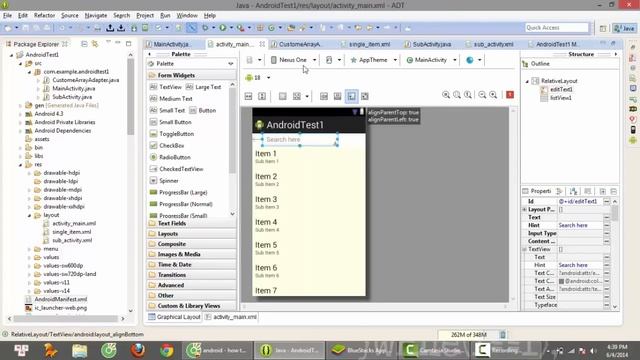Toggle fill width layout button
Screen dimensions: 640x360
point(248,96)
